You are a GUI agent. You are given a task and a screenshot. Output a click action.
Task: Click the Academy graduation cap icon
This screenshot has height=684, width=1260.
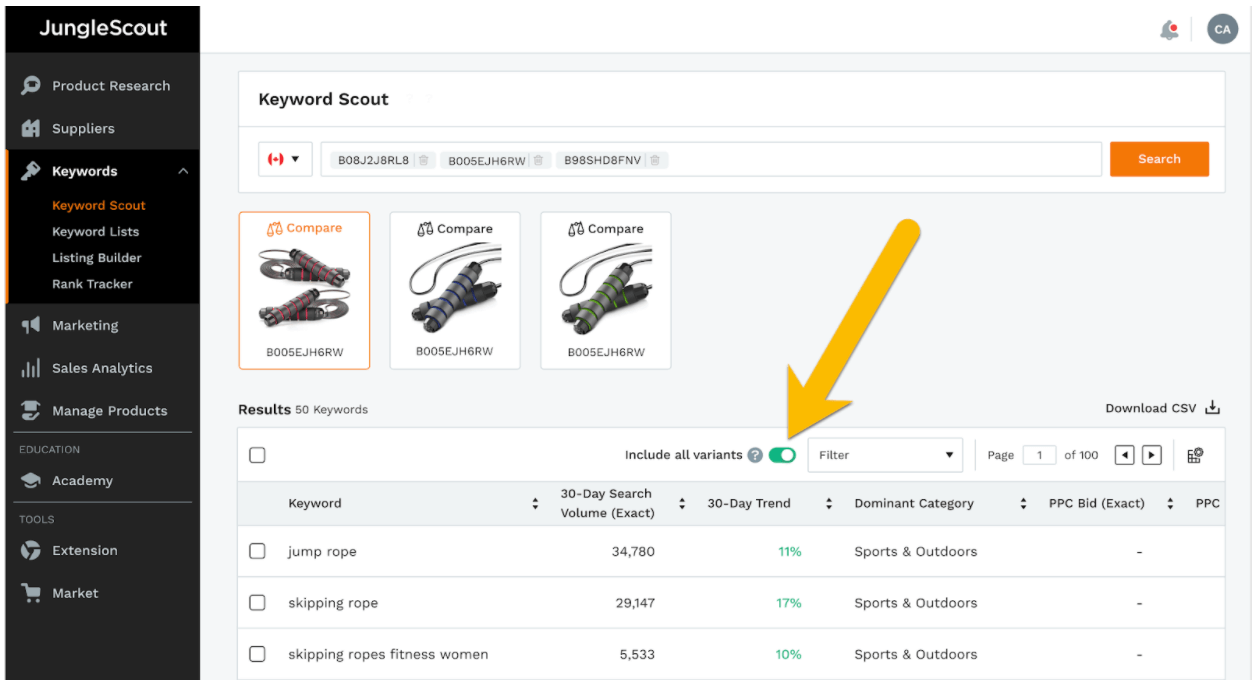tap(30, 481)
